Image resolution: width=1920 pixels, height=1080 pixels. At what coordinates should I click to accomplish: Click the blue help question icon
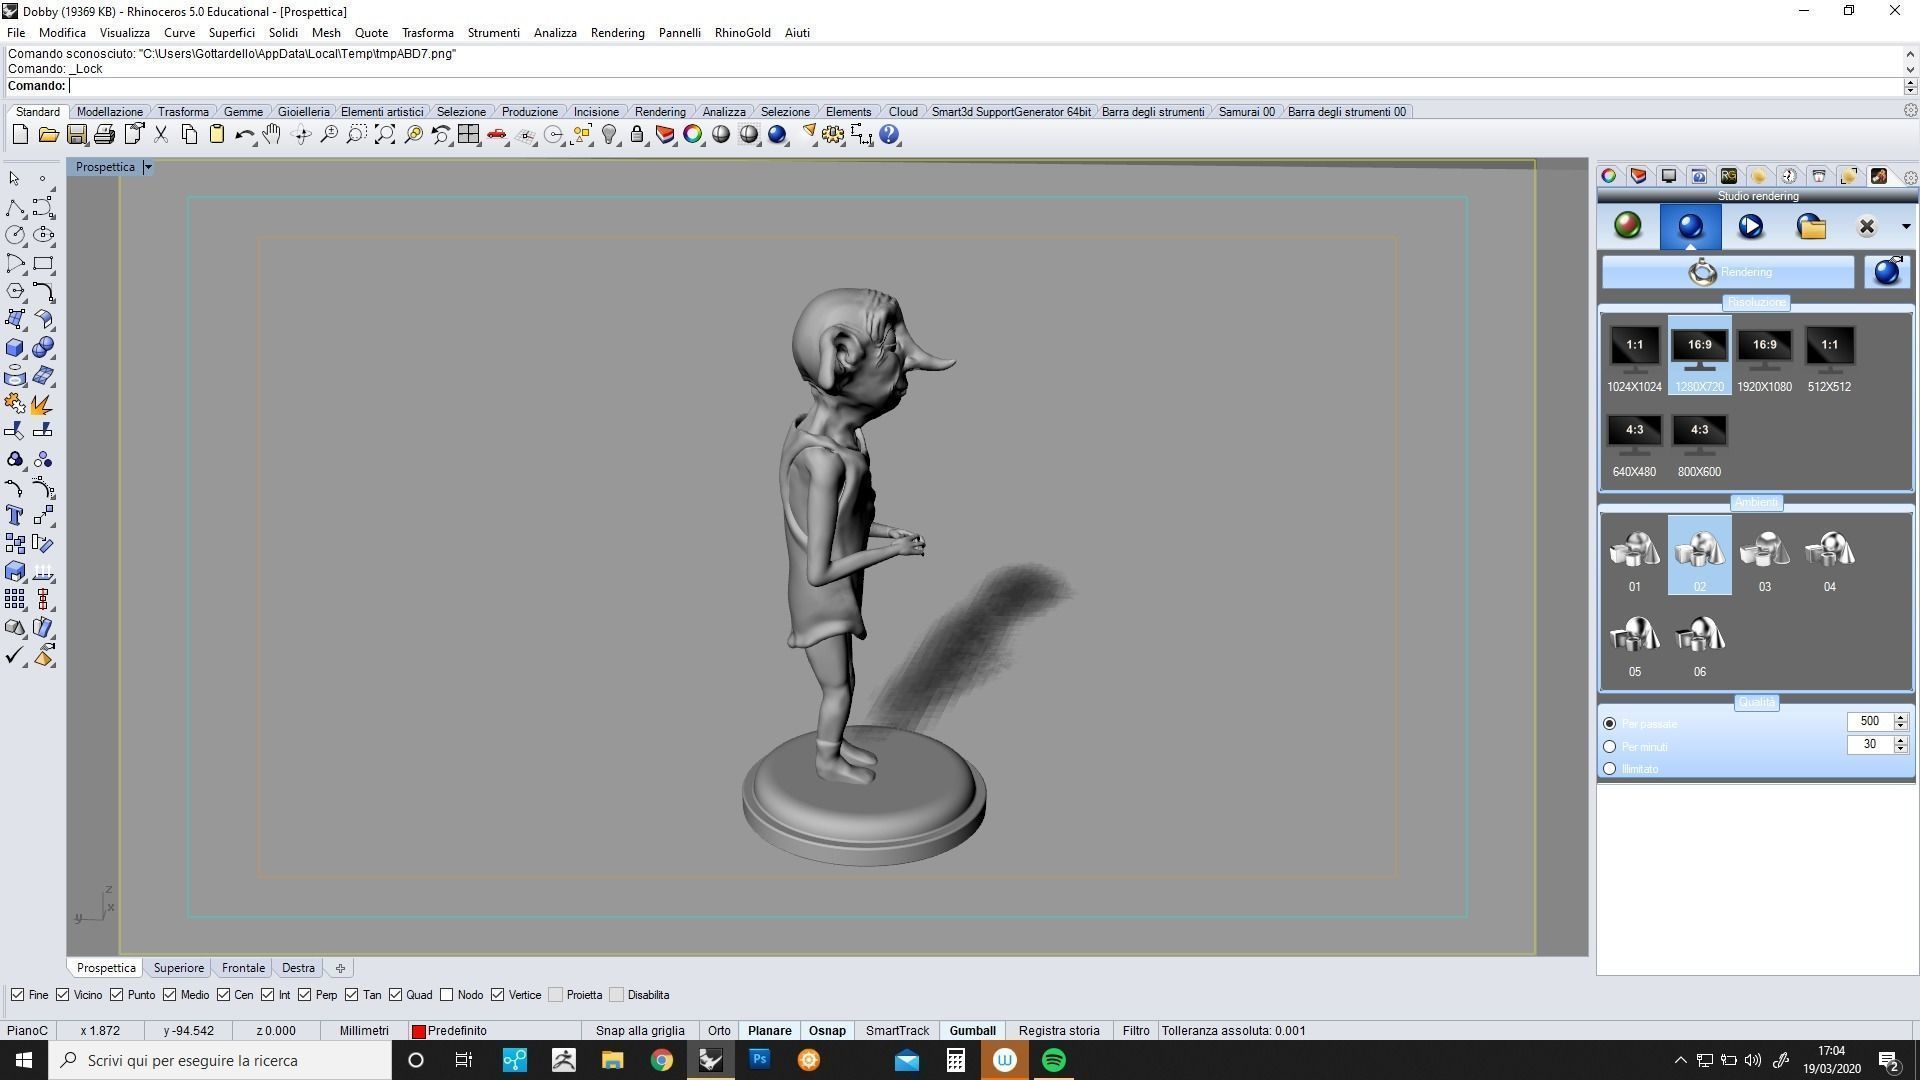coord(889,135)
